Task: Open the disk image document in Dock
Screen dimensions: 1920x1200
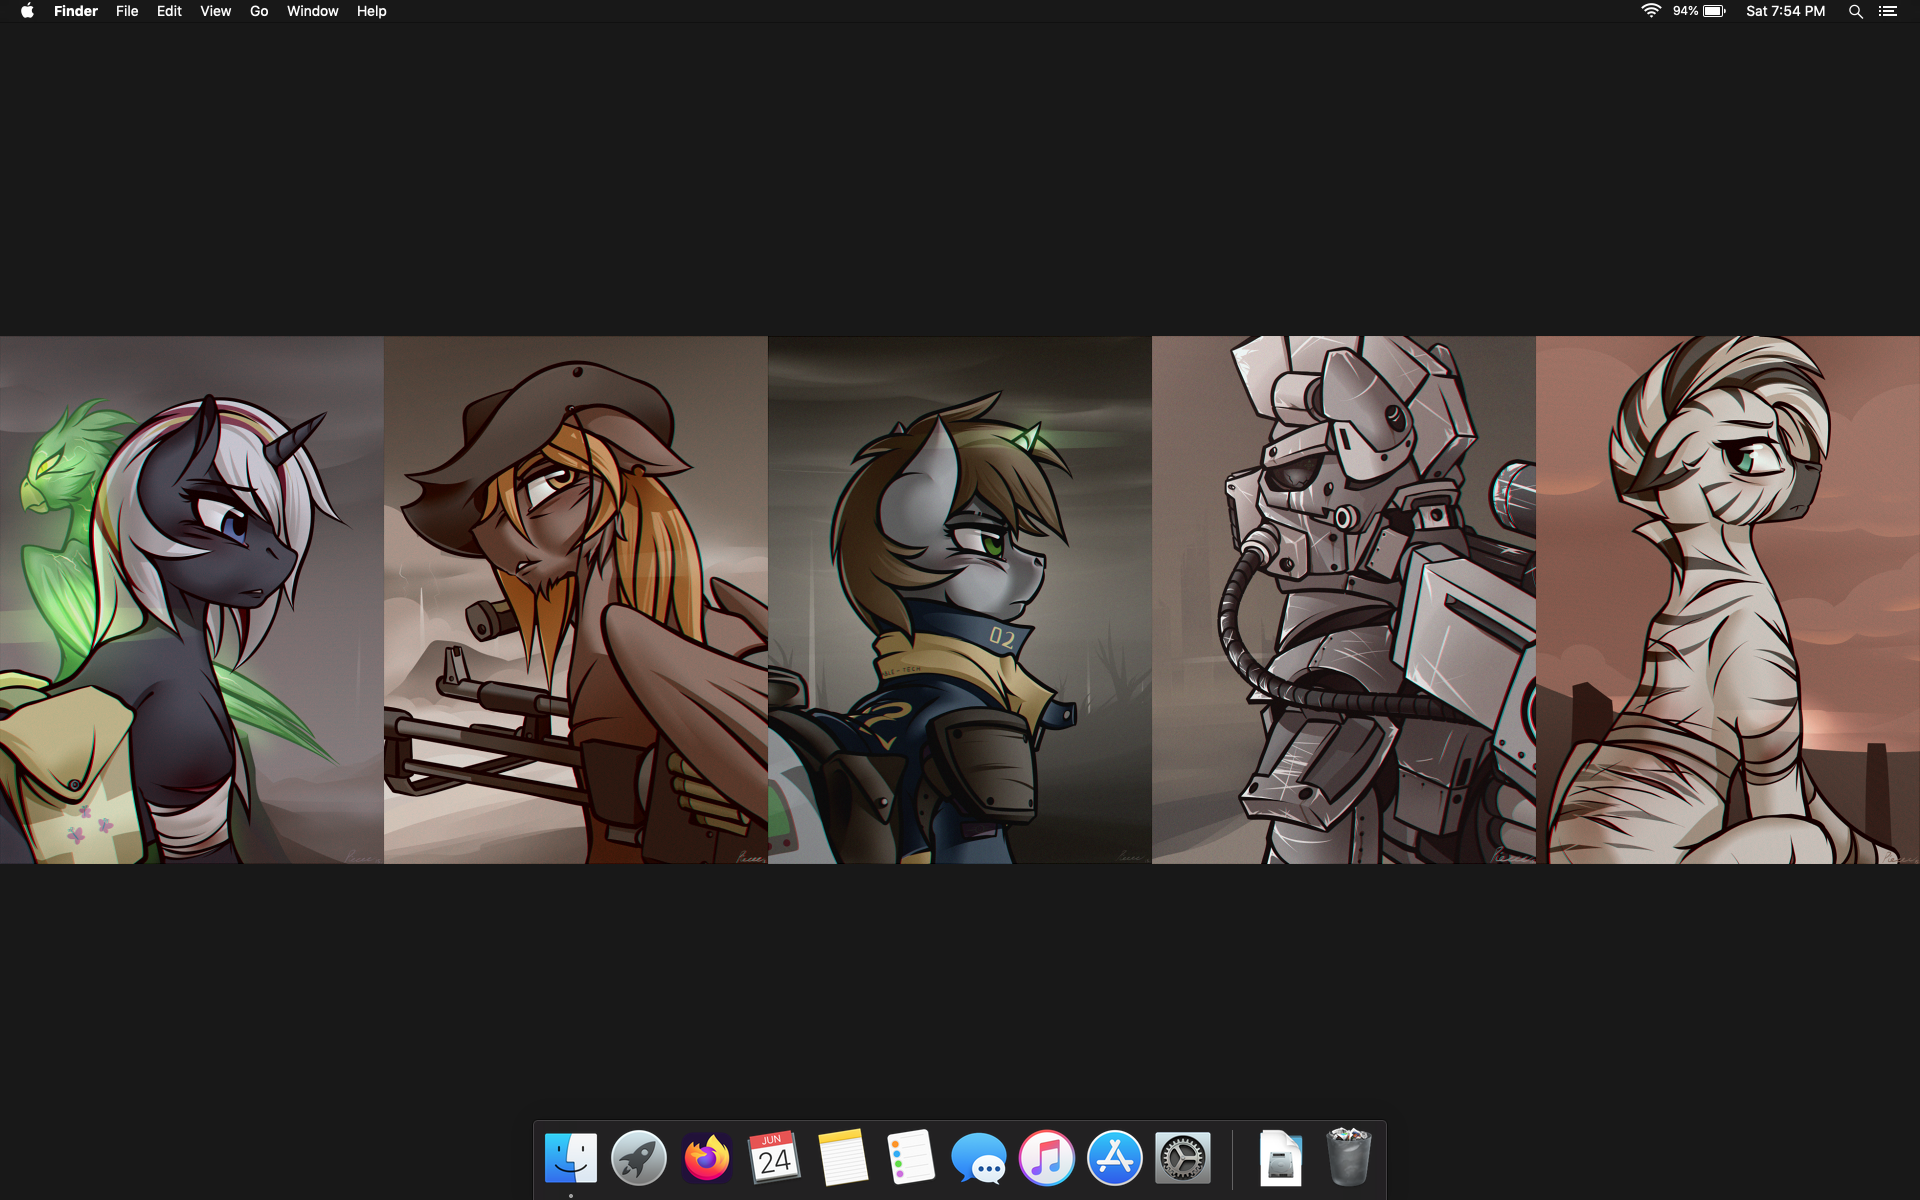Action: click(x=1281, y=1158)
